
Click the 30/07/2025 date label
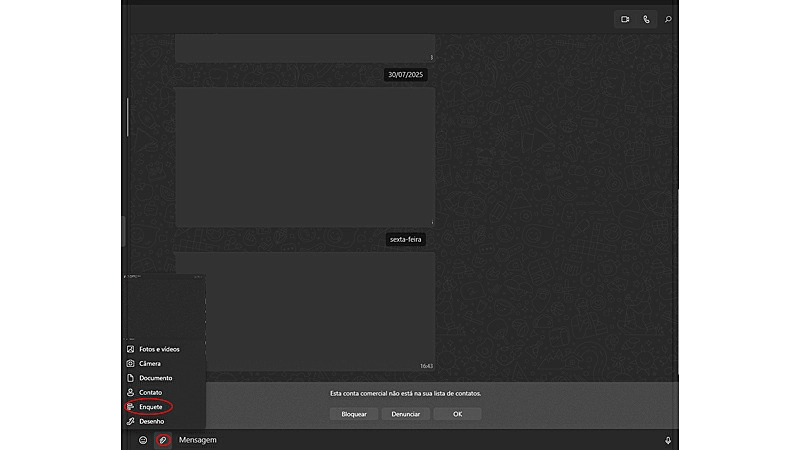point(406,74)
